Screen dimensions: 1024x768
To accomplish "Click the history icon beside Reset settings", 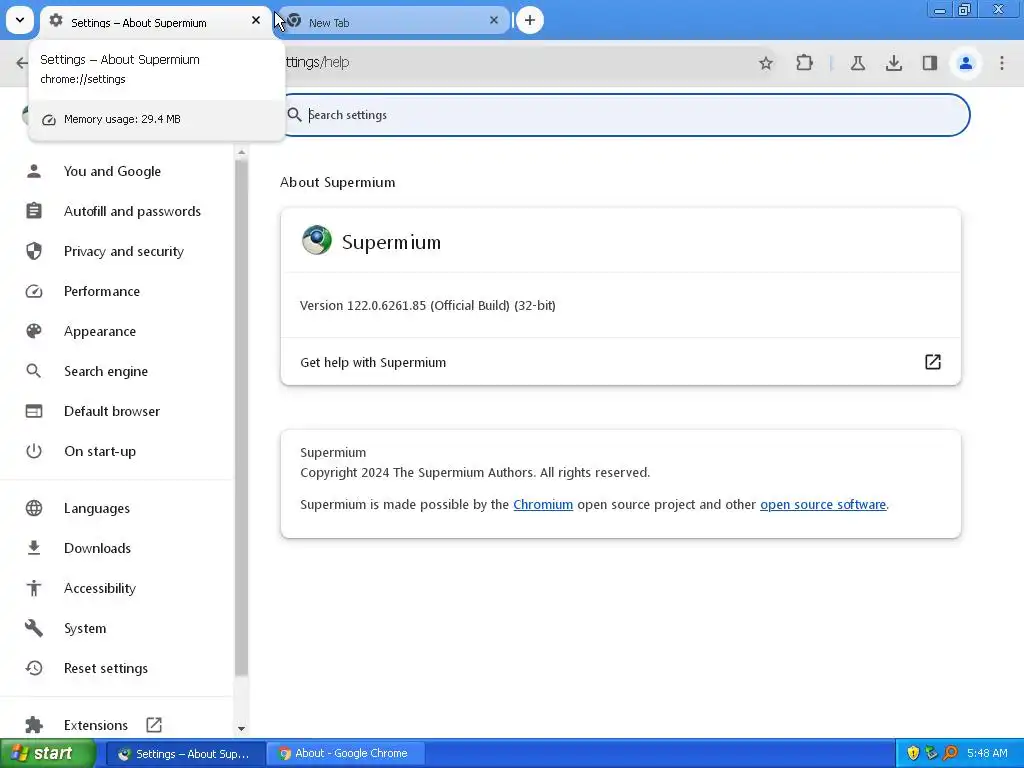I will click(x=34, y=668).
